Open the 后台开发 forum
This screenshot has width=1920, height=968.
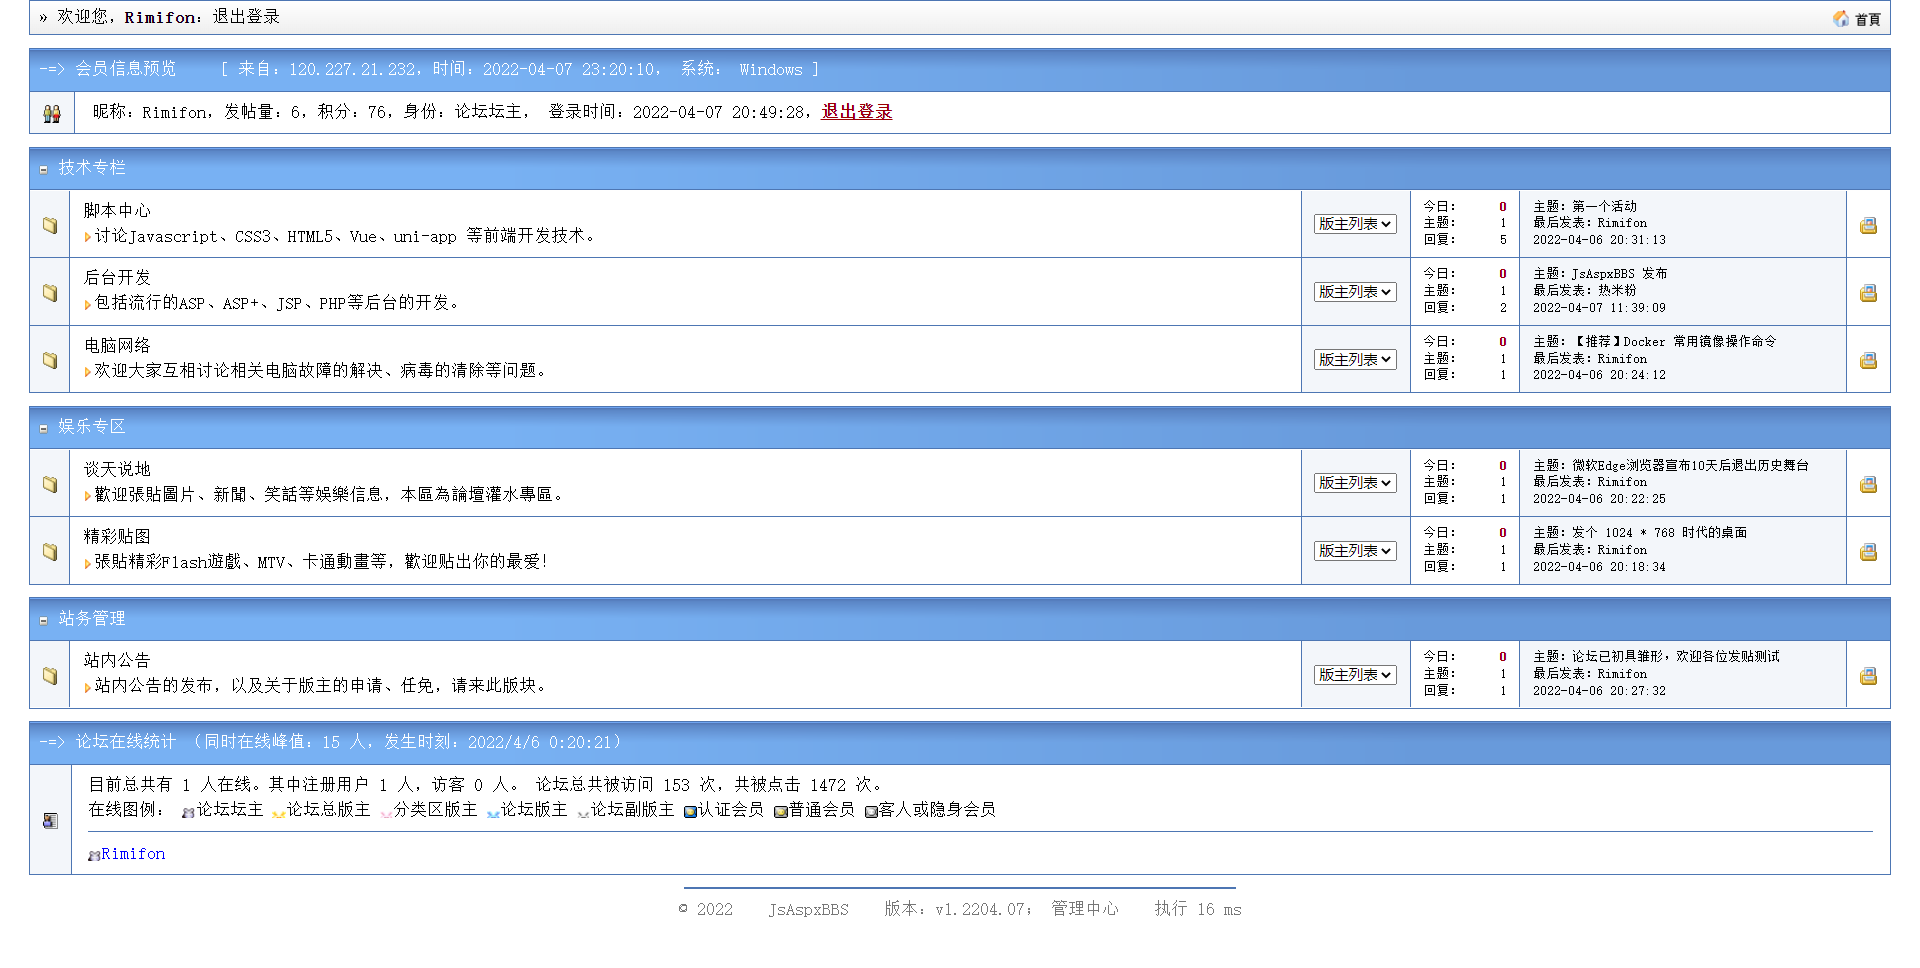[x=117, y=278]
